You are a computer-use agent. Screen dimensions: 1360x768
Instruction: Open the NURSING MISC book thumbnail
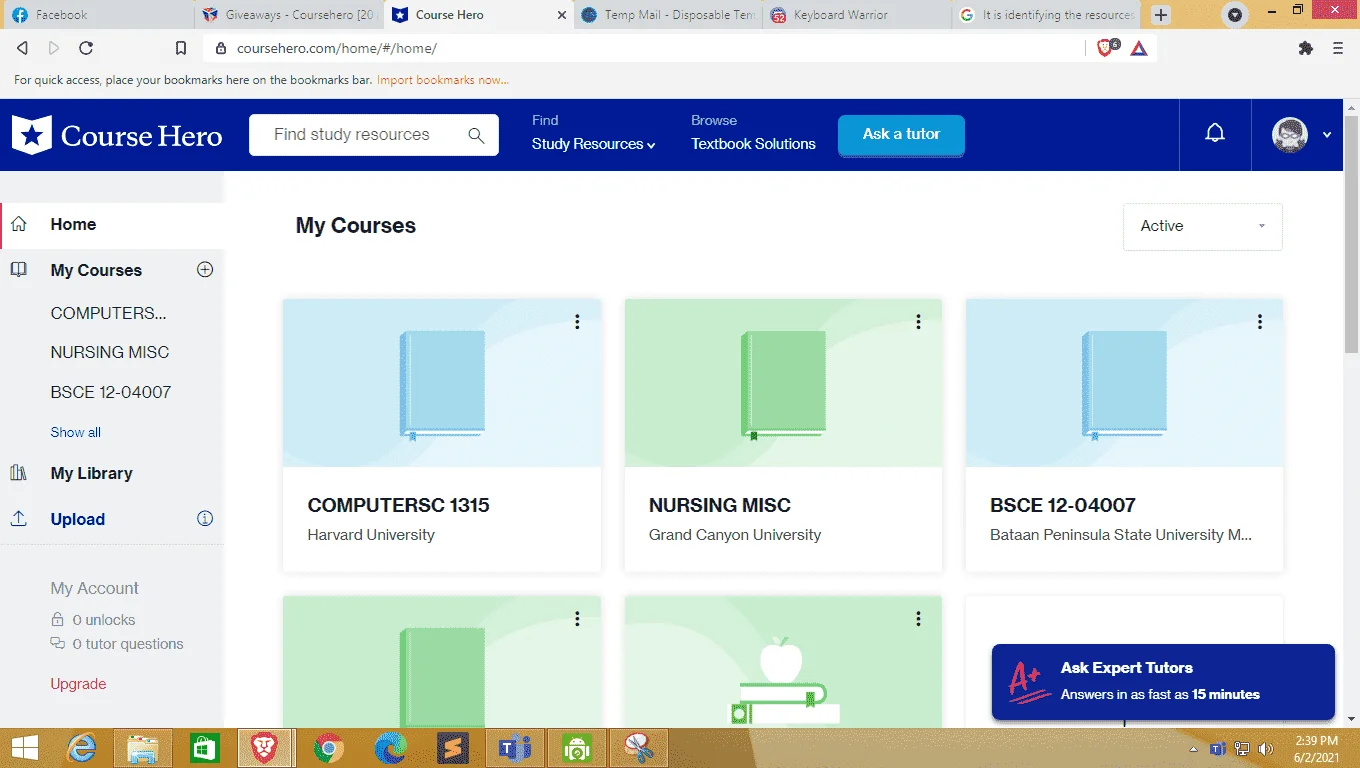pyautogui.click(x=783, y=383)
